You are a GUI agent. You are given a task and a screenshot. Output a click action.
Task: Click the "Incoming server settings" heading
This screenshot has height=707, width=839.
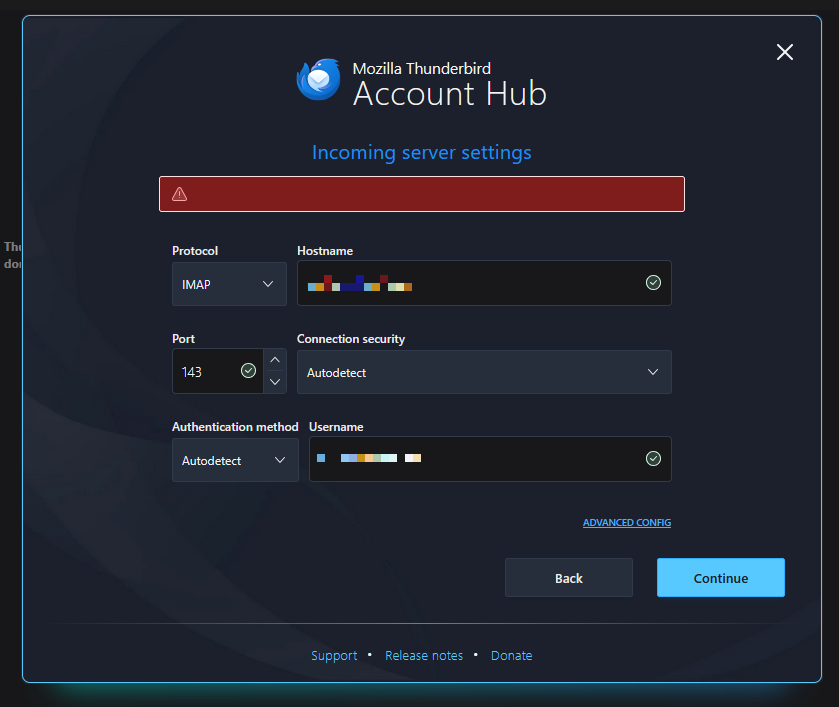pos(422,153)
